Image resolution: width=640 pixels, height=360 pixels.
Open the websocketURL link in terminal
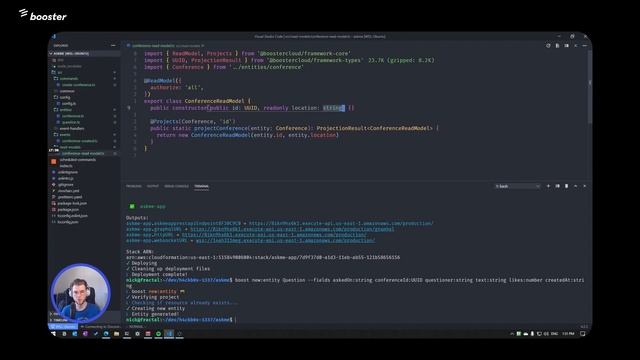click(285, 240)
